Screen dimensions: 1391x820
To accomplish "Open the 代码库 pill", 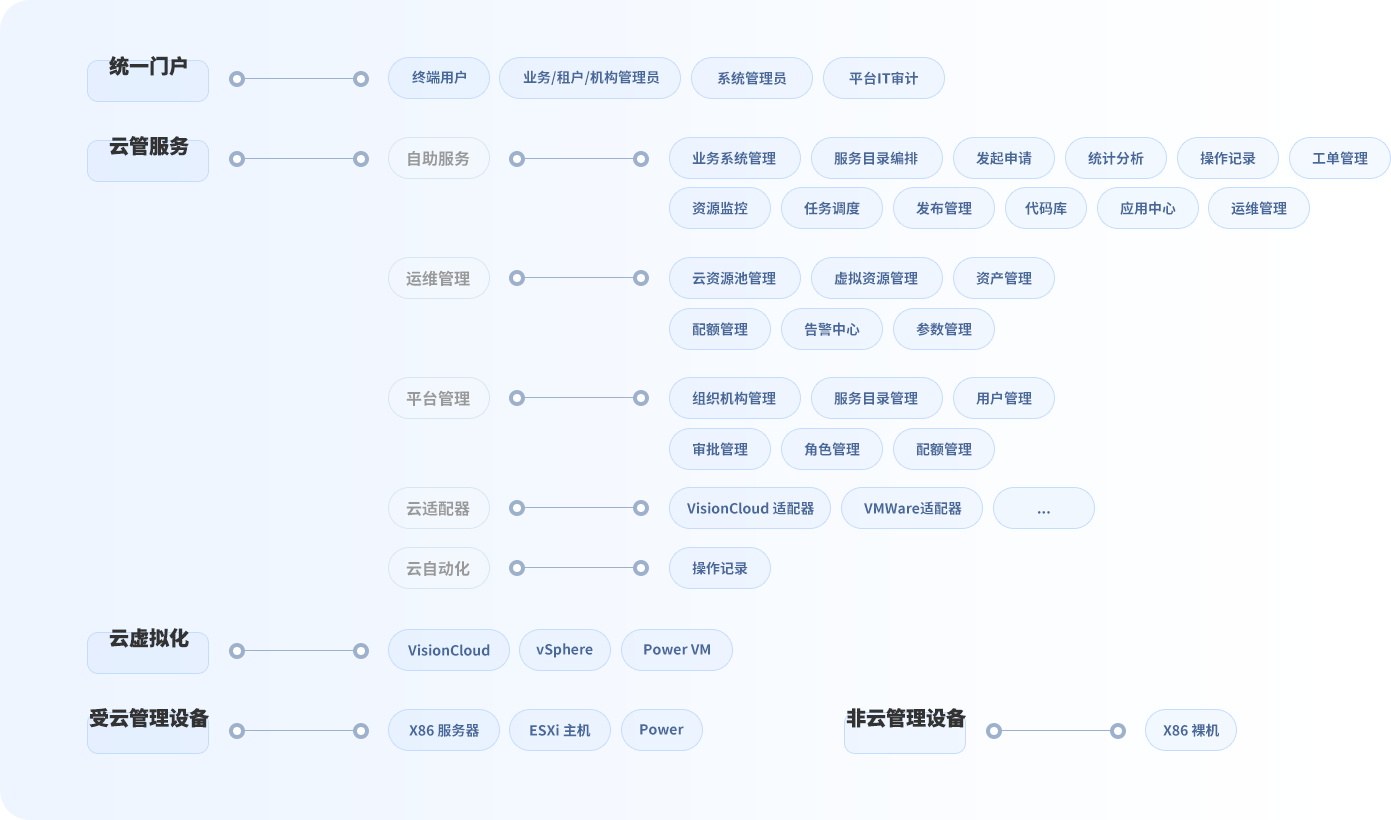I will 1046,208.
